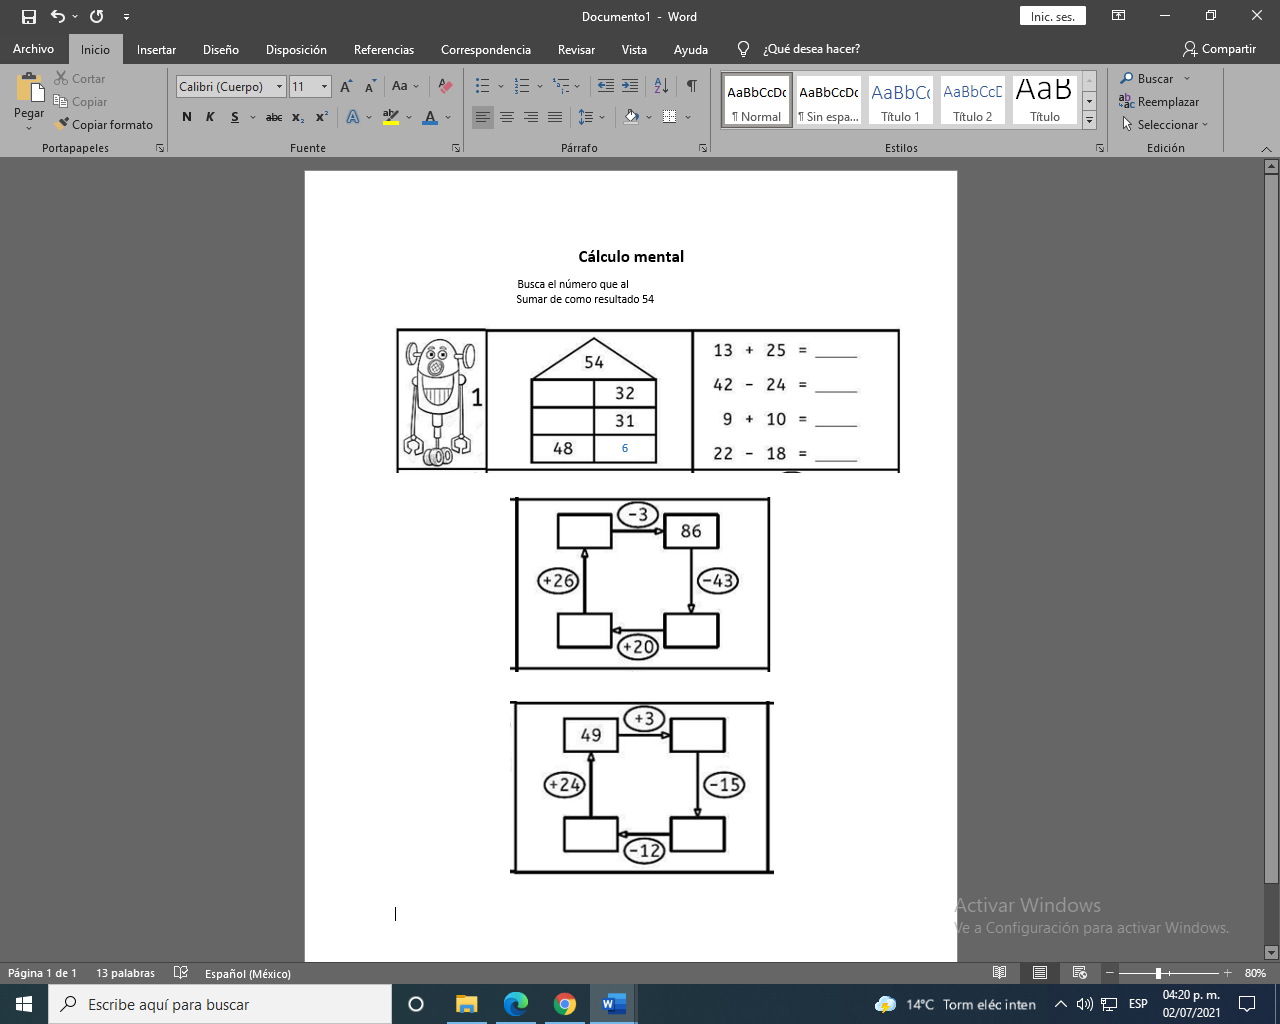The image size is (1280, 1024).
Task: Click the Sort A-Z icon
Action: tap(661, 86)
